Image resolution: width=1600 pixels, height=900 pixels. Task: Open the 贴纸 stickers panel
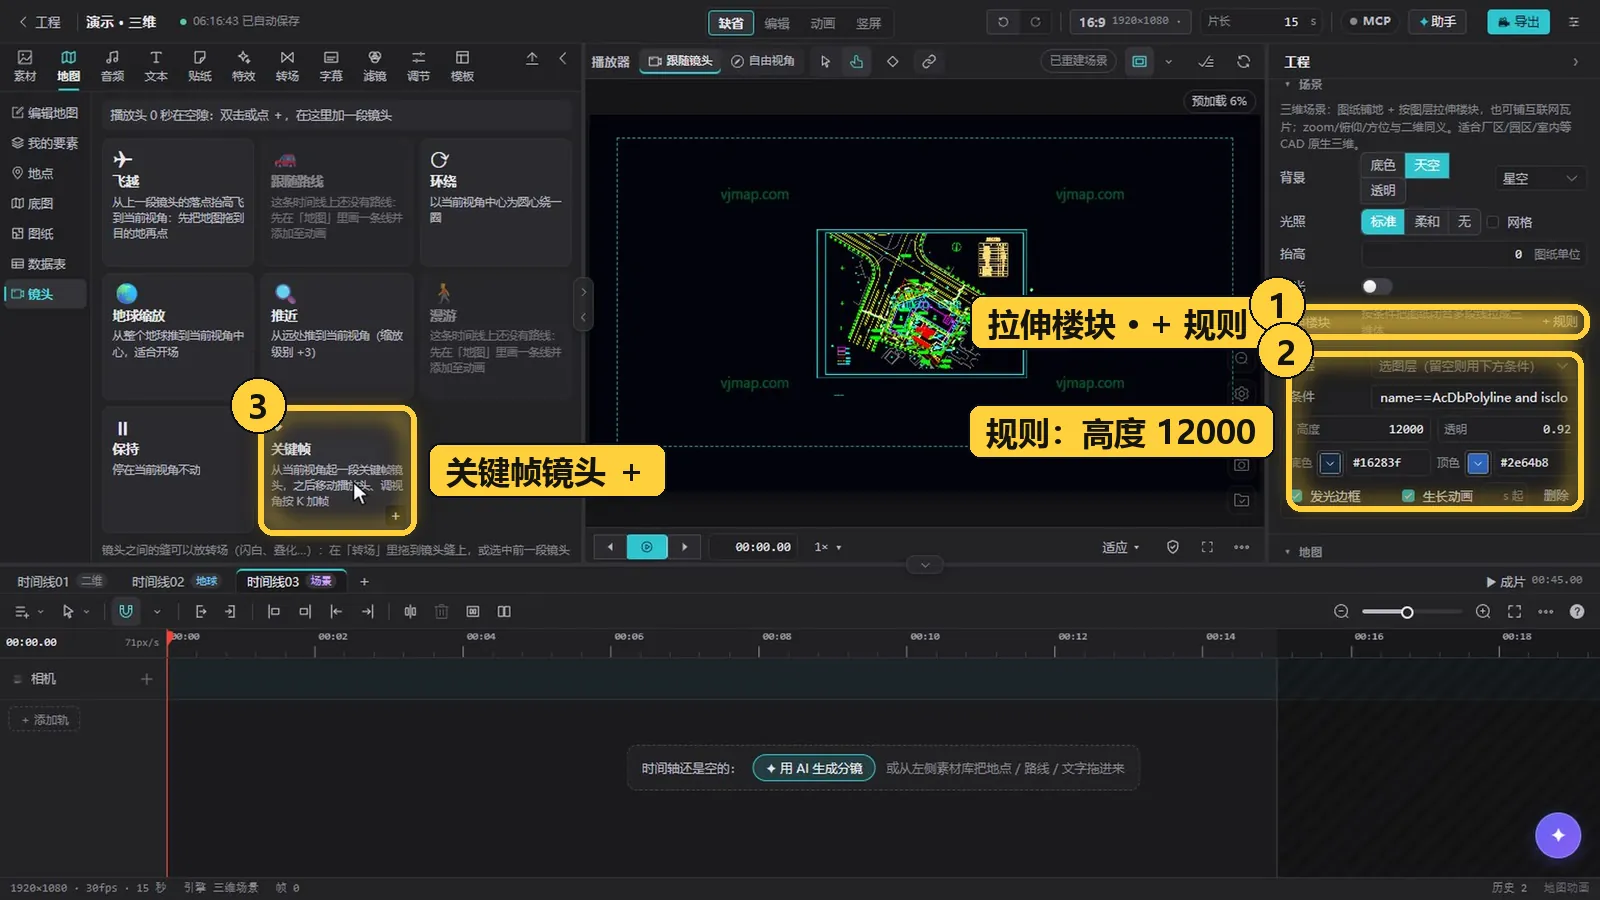coord(200,66)
